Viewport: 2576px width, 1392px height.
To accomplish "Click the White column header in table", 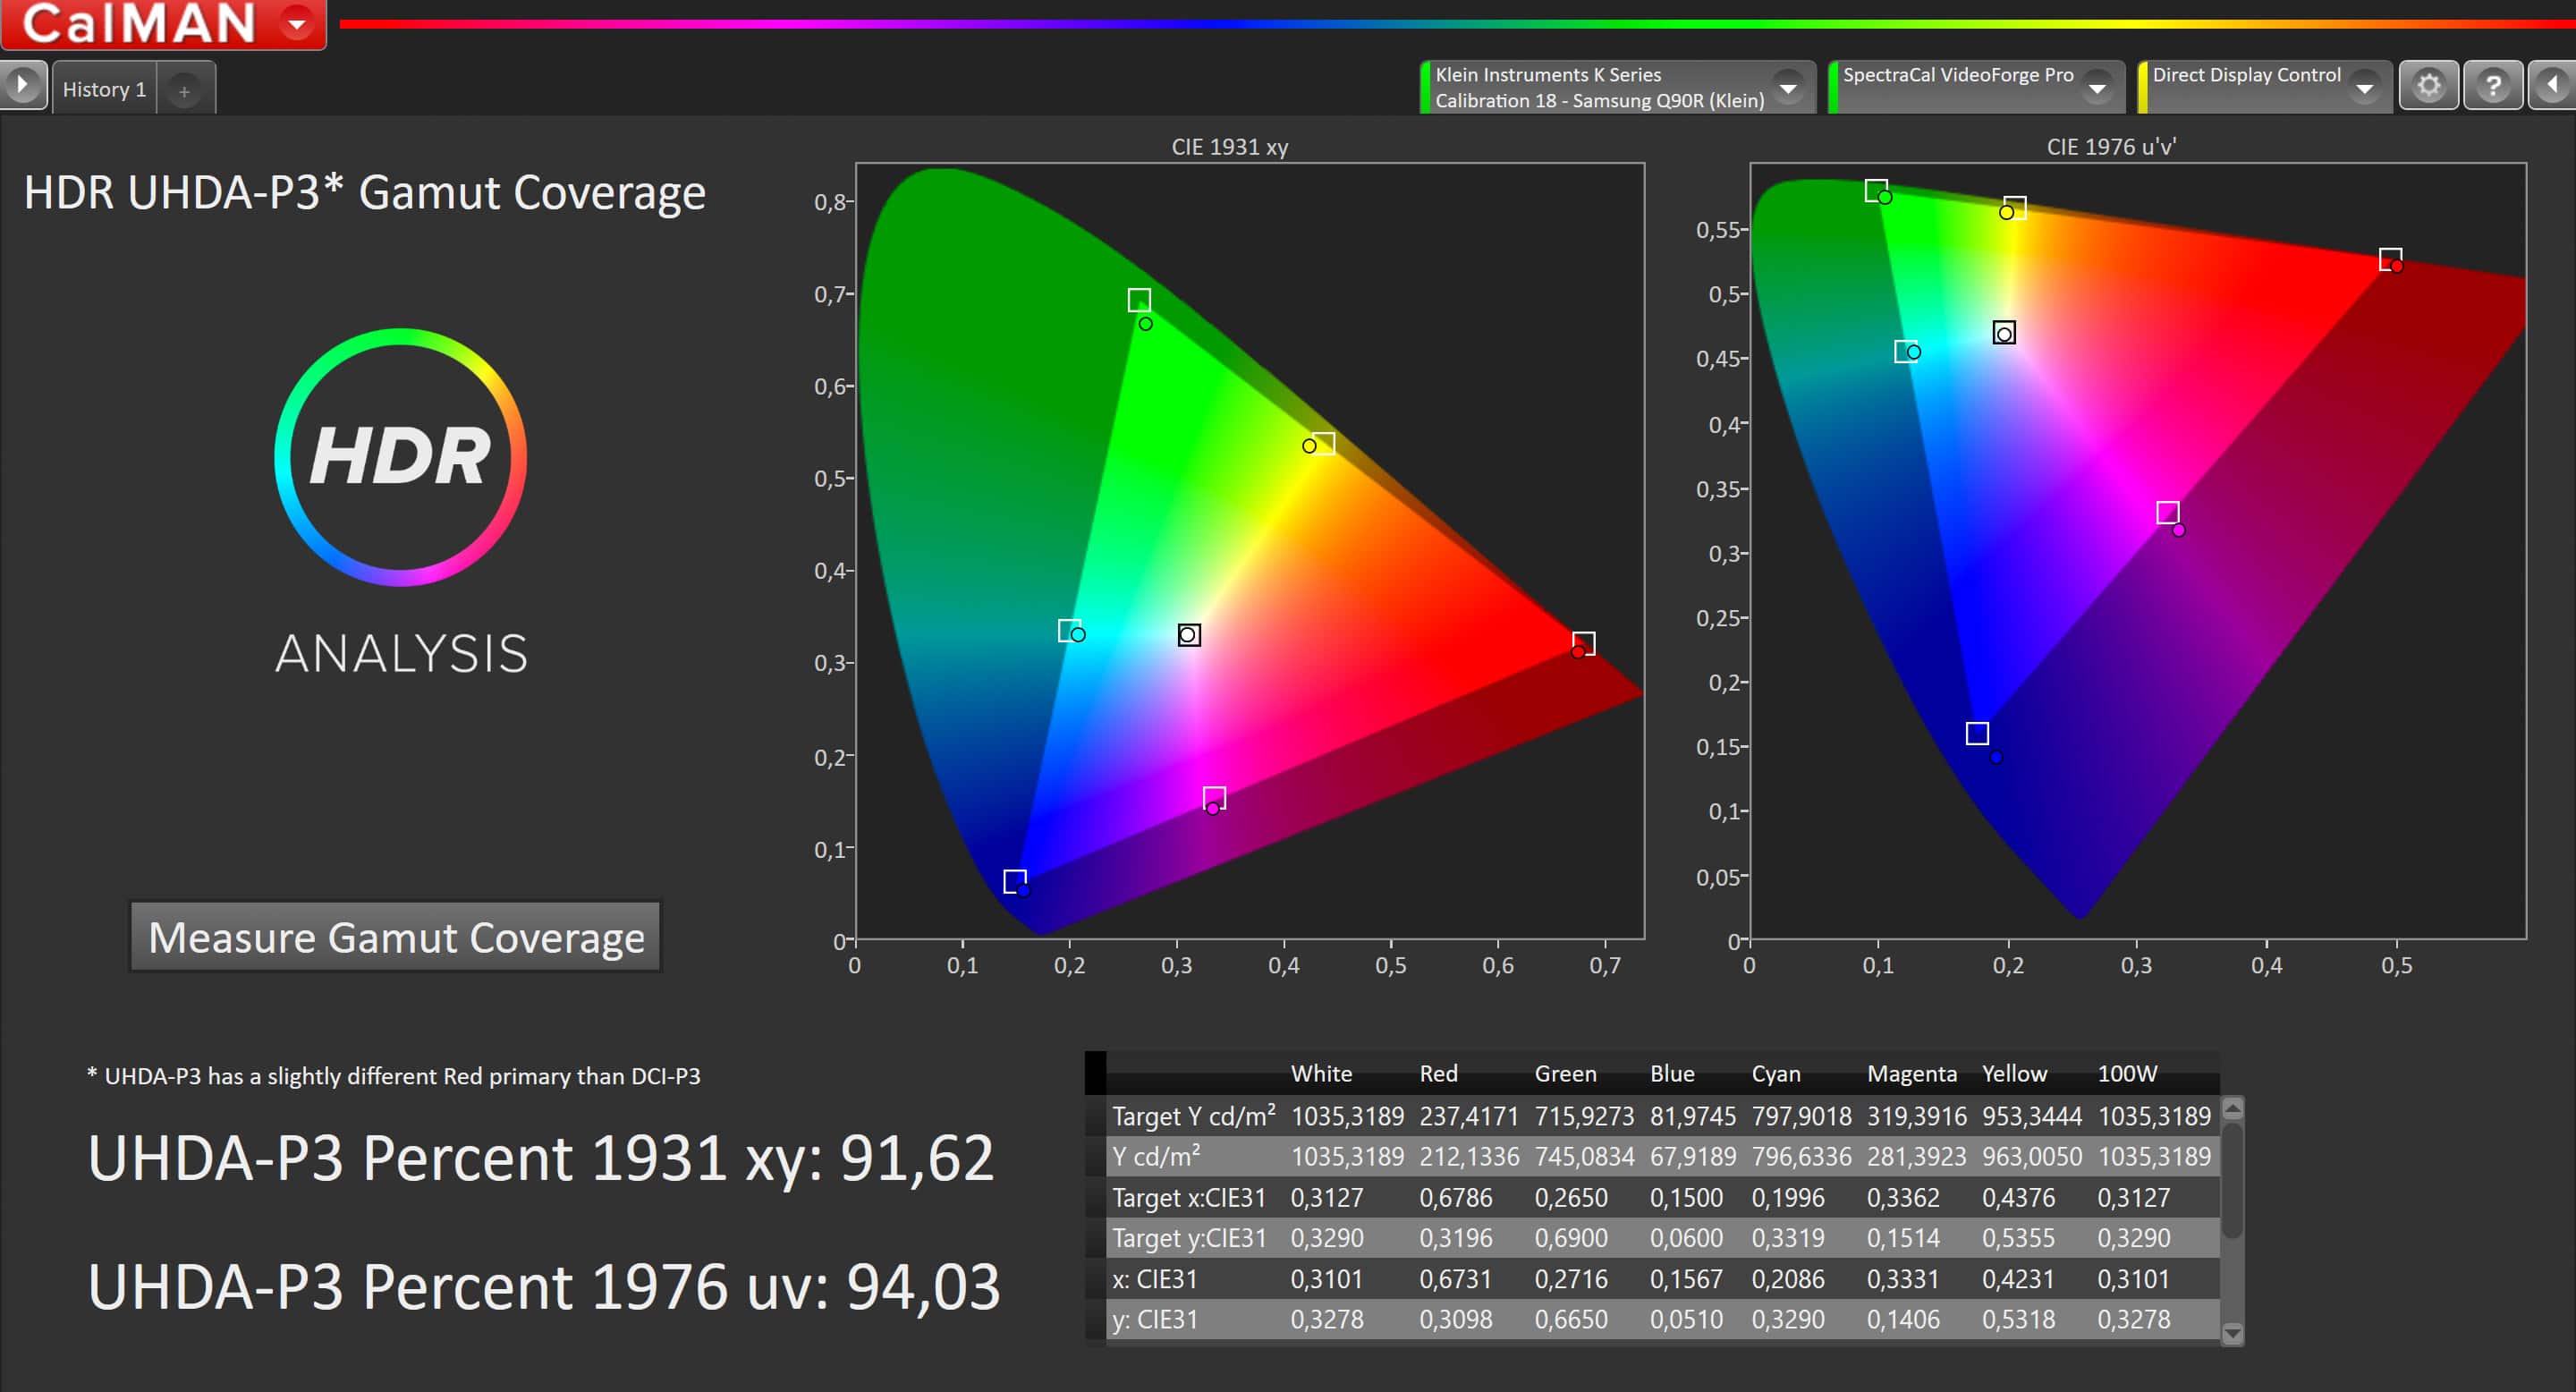I will point(1321,1073).
